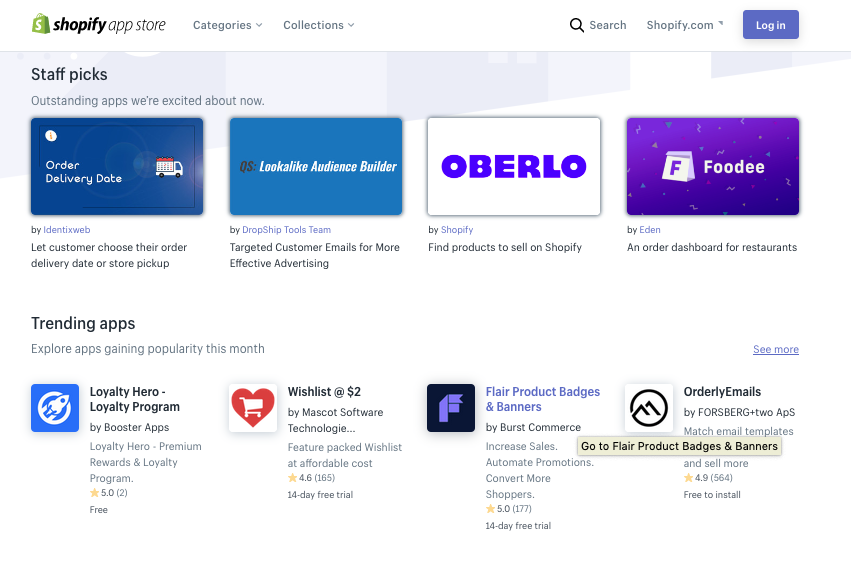Open the OrderlyEmails mountain icon
This screenshot has width=851, height=578.
[649, 408]
